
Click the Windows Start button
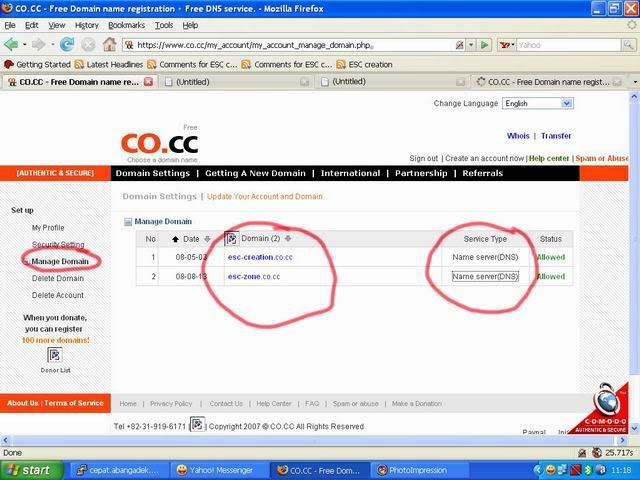click(x=32, y=470)
